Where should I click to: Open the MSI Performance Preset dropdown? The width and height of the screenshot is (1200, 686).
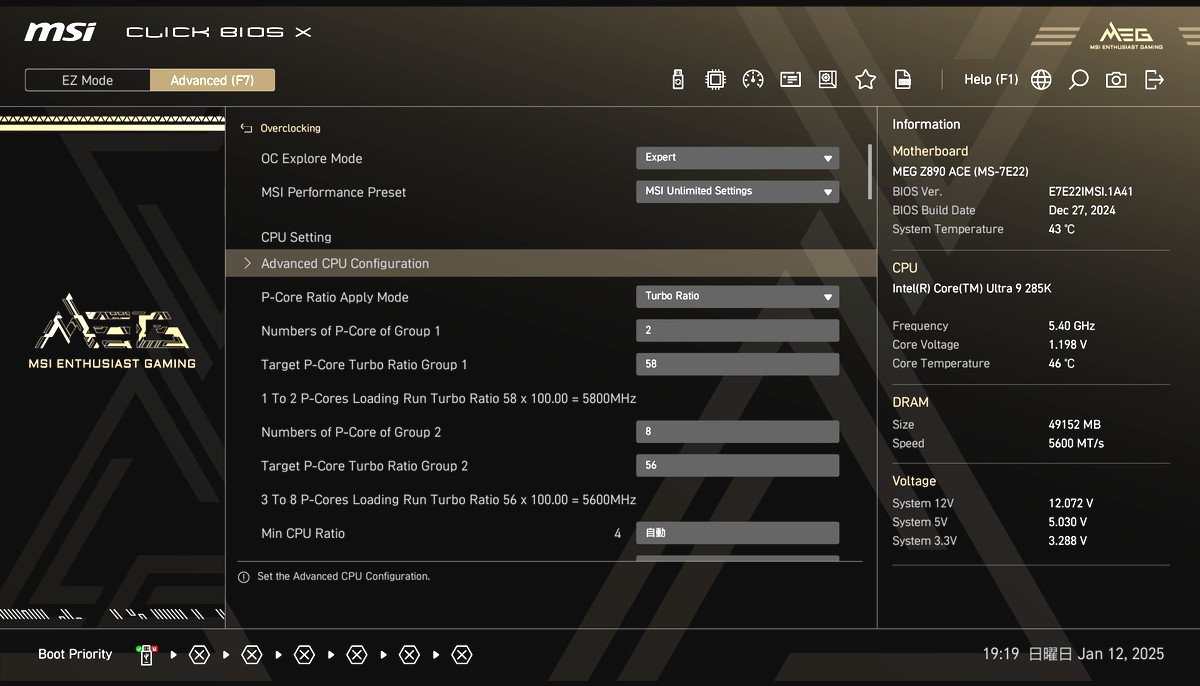pos(738,191)
